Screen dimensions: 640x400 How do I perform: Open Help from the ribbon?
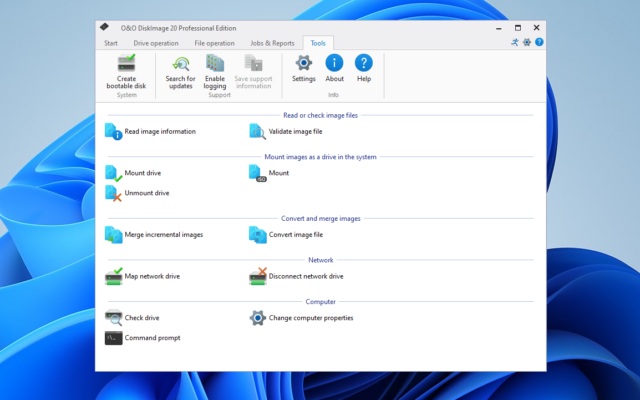pyautogui.click(x=364, y=63)
